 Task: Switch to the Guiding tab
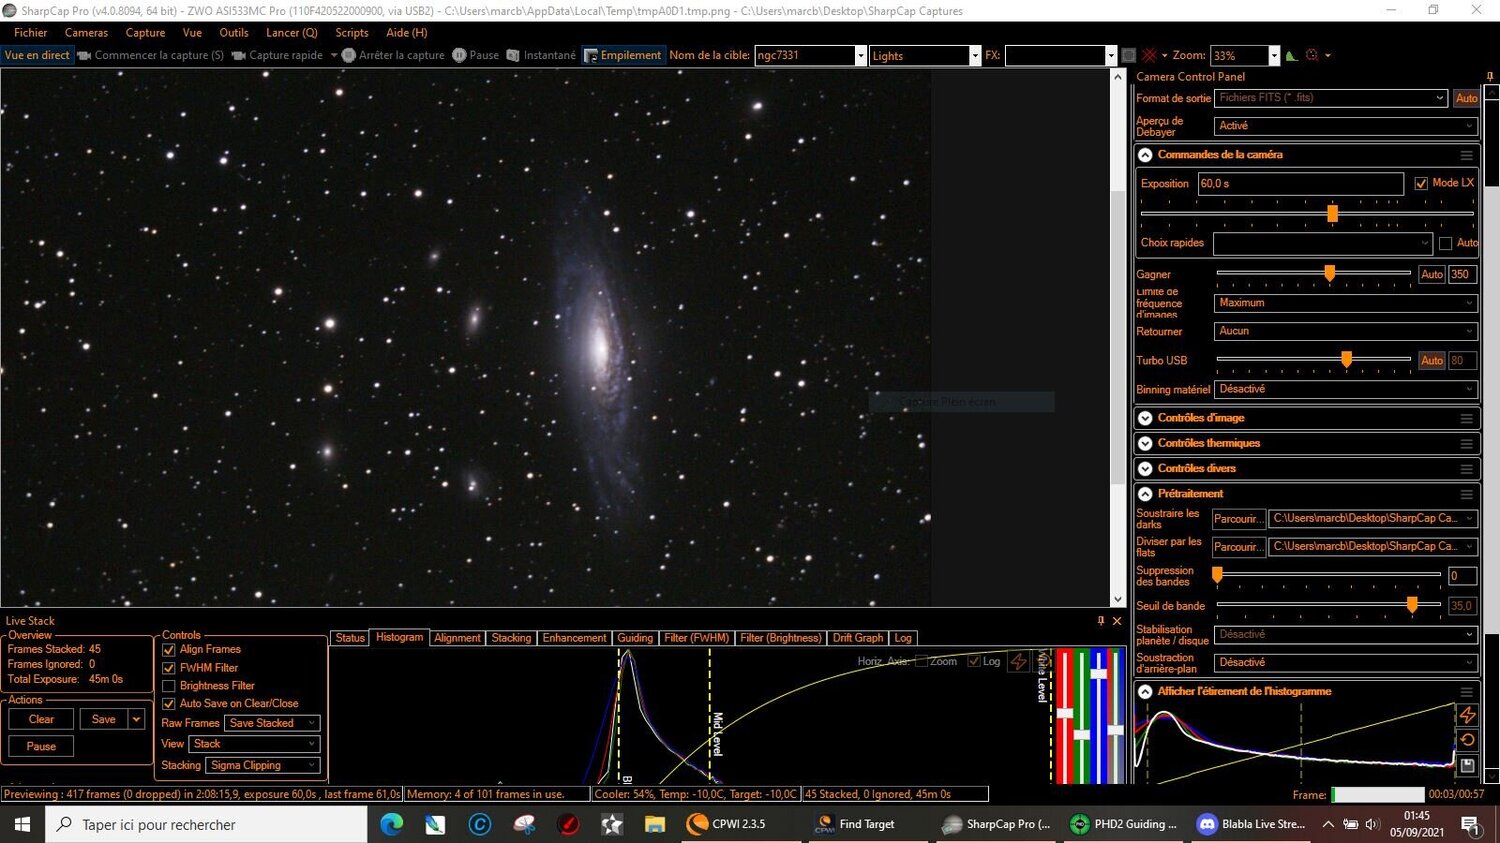[x=635, y=638]
